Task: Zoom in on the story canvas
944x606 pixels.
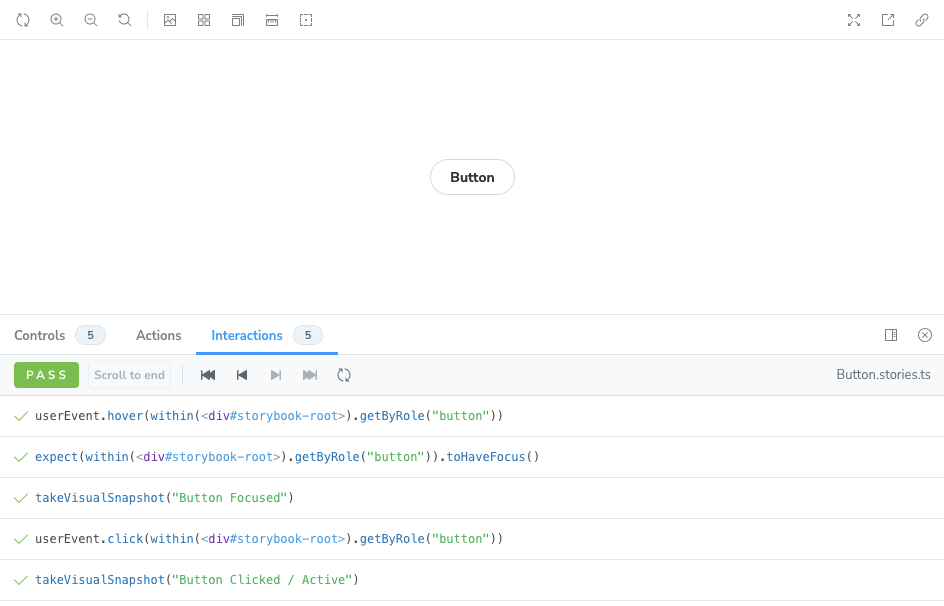Action: pos(57,20)
